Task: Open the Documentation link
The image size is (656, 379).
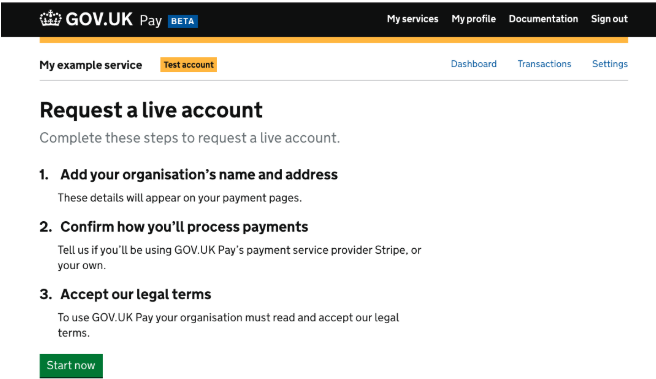Action: [x=543, y=19]
